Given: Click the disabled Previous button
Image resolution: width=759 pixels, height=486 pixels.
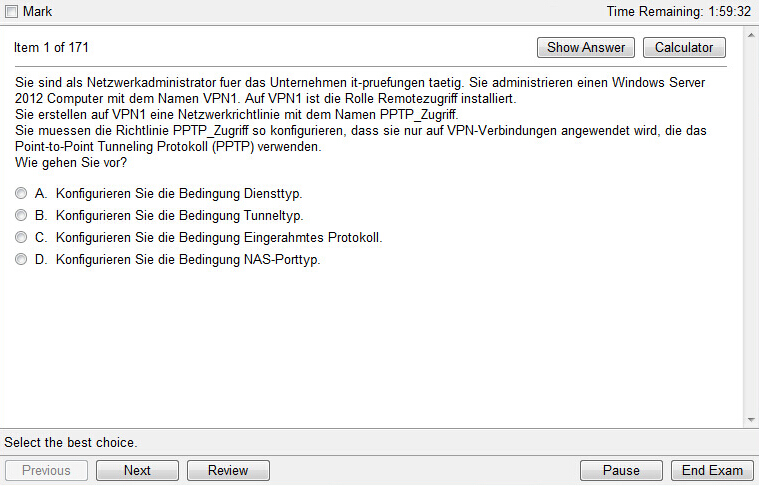Looking at the screenshot, I should coord(47,470).
